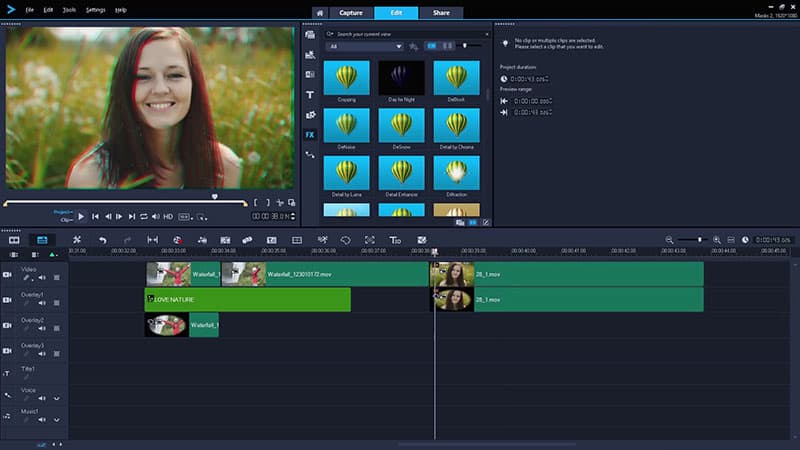
Task: Switch to the Capture tab
Action: pyautogui.click(x=351, y=13)
